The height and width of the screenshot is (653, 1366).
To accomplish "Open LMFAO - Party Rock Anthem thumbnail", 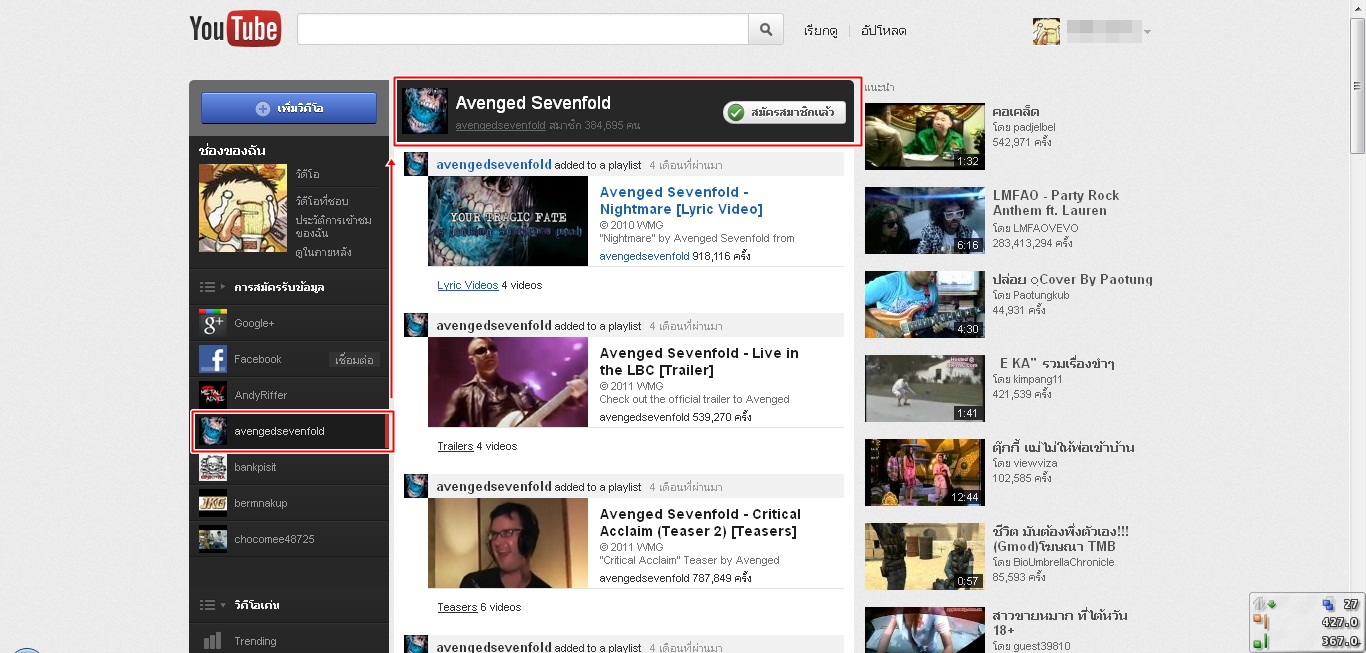I will (x=925, y=220).
